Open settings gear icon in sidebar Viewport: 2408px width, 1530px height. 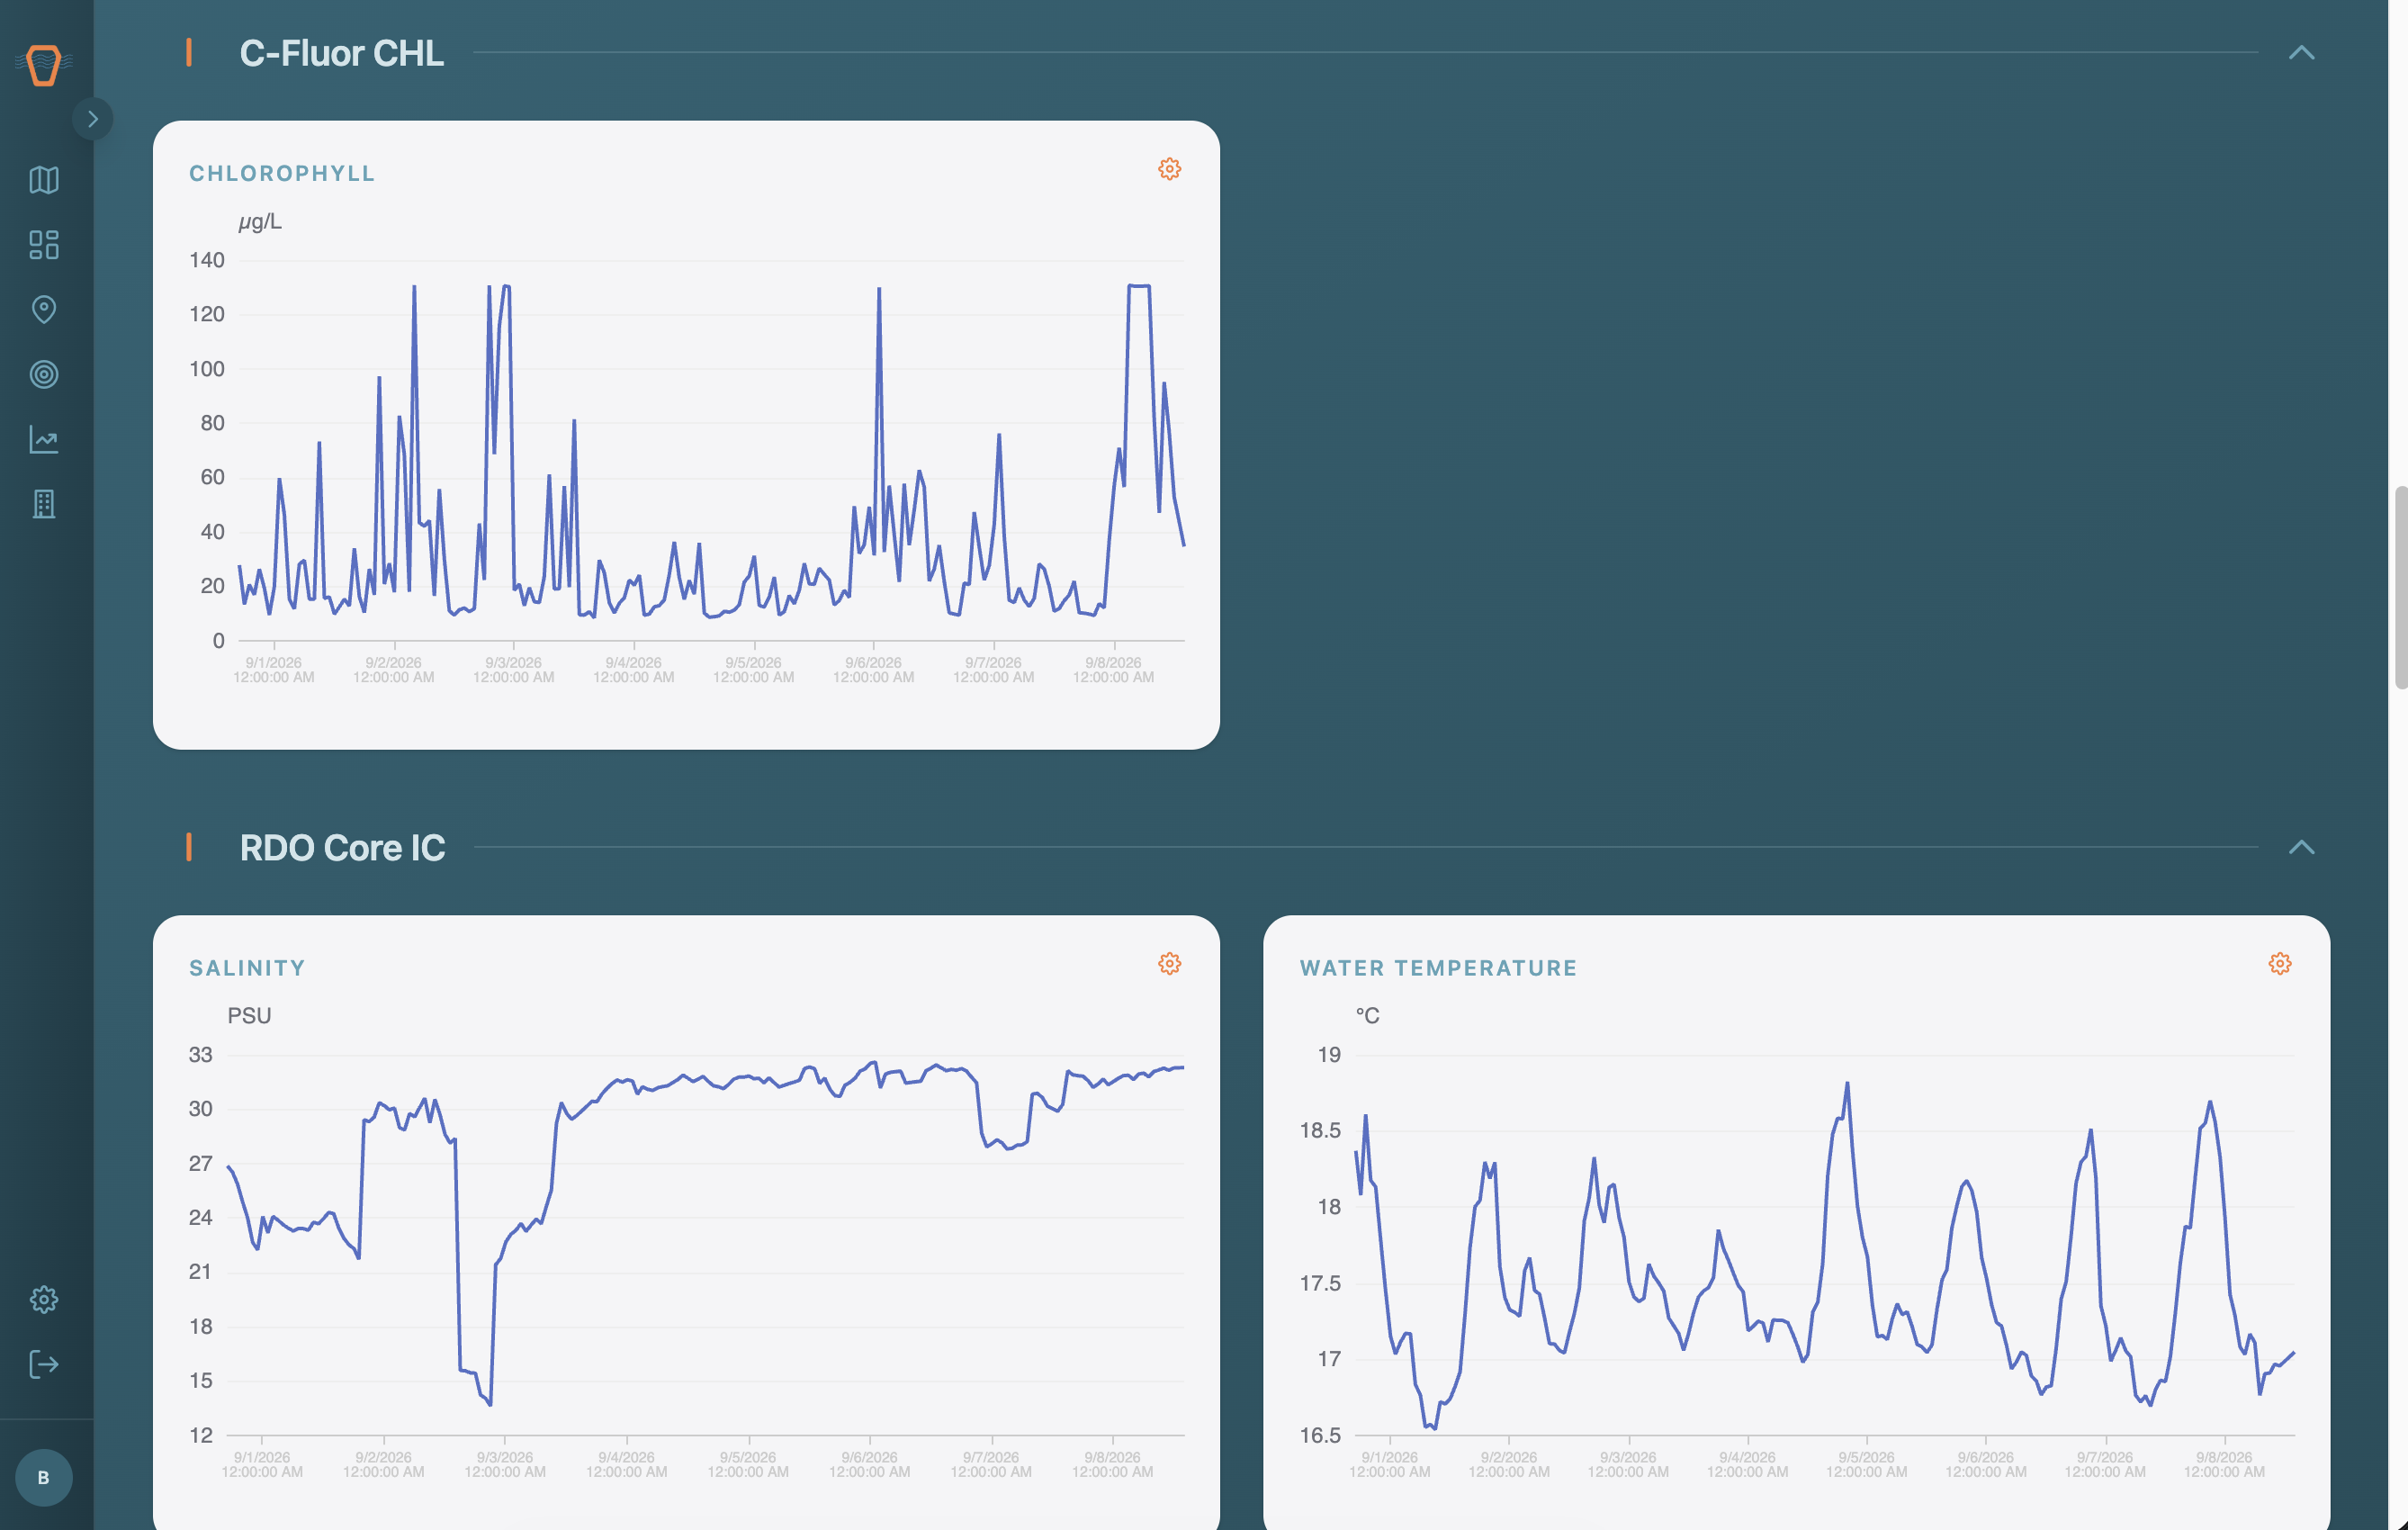tap(44, 1299)
